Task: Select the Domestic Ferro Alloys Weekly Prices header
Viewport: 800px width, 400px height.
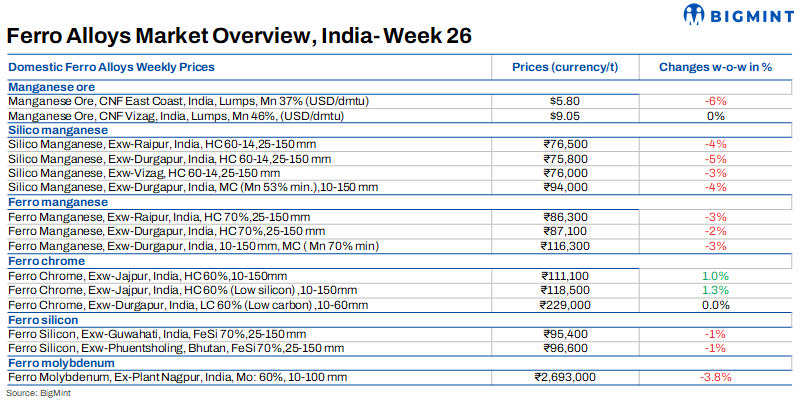Action: (112, 67)
